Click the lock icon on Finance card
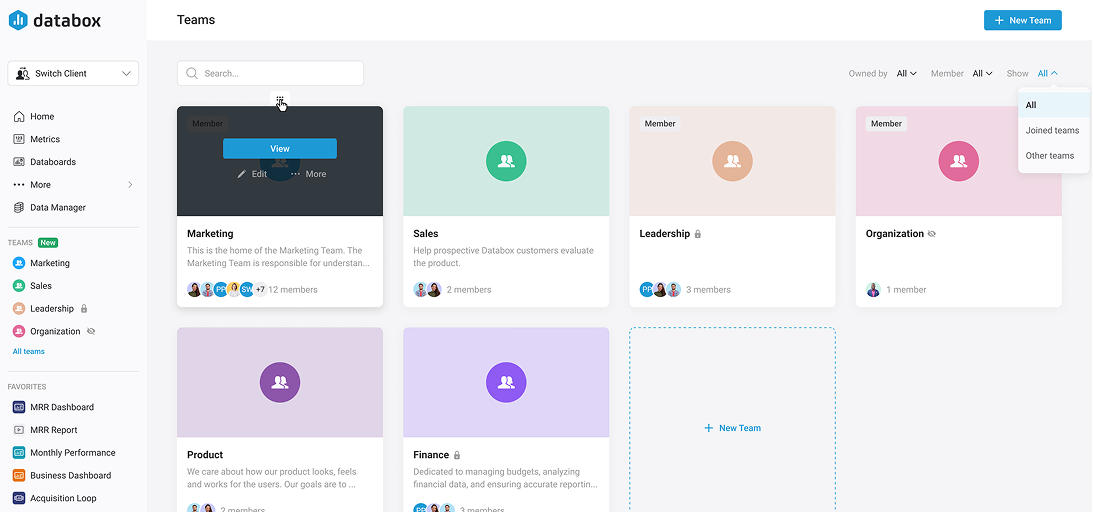The width and height of the screenshot is (1093, 512). [x=457, y=455]
